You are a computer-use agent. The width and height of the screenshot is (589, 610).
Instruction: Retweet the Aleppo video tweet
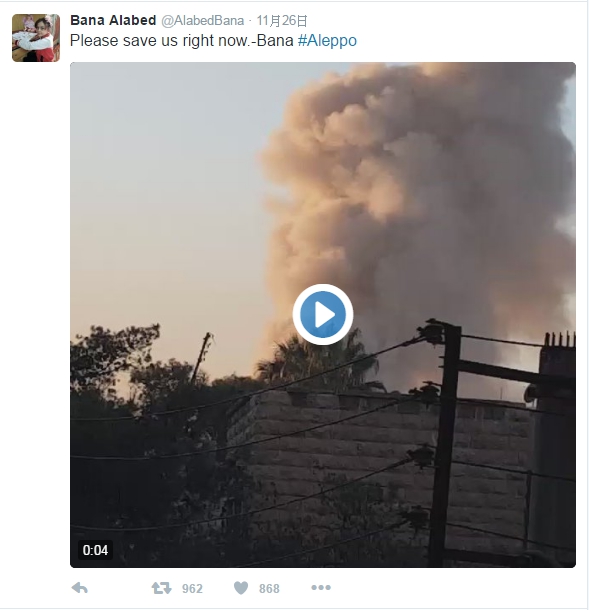[x=161, y=588]
